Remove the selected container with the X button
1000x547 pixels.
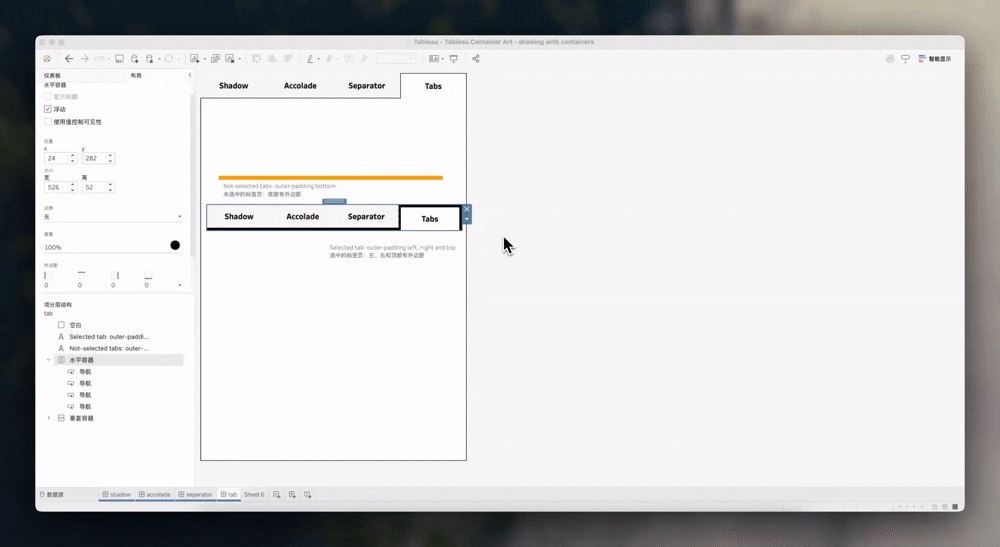[x=467, y=209]
